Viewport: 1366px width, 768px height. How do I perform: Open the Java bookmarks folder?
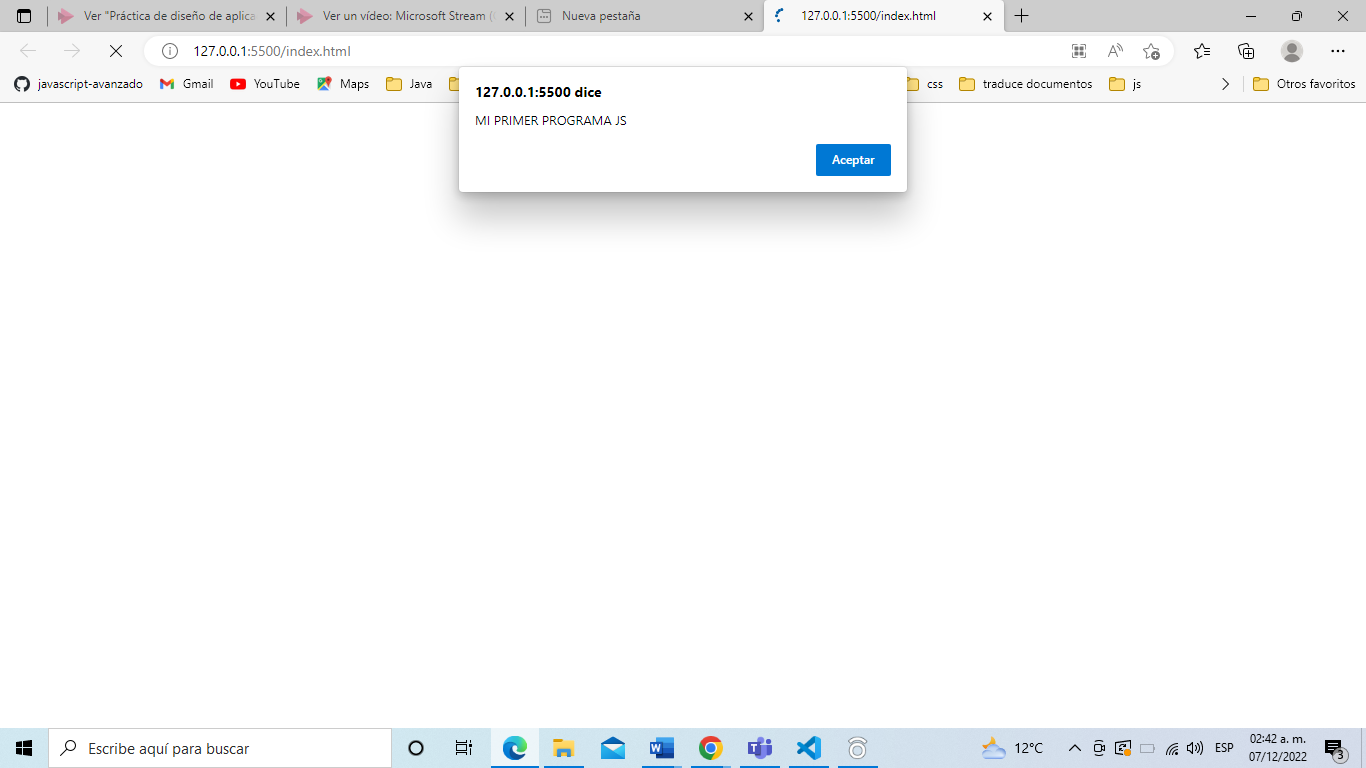pos(409,84)
